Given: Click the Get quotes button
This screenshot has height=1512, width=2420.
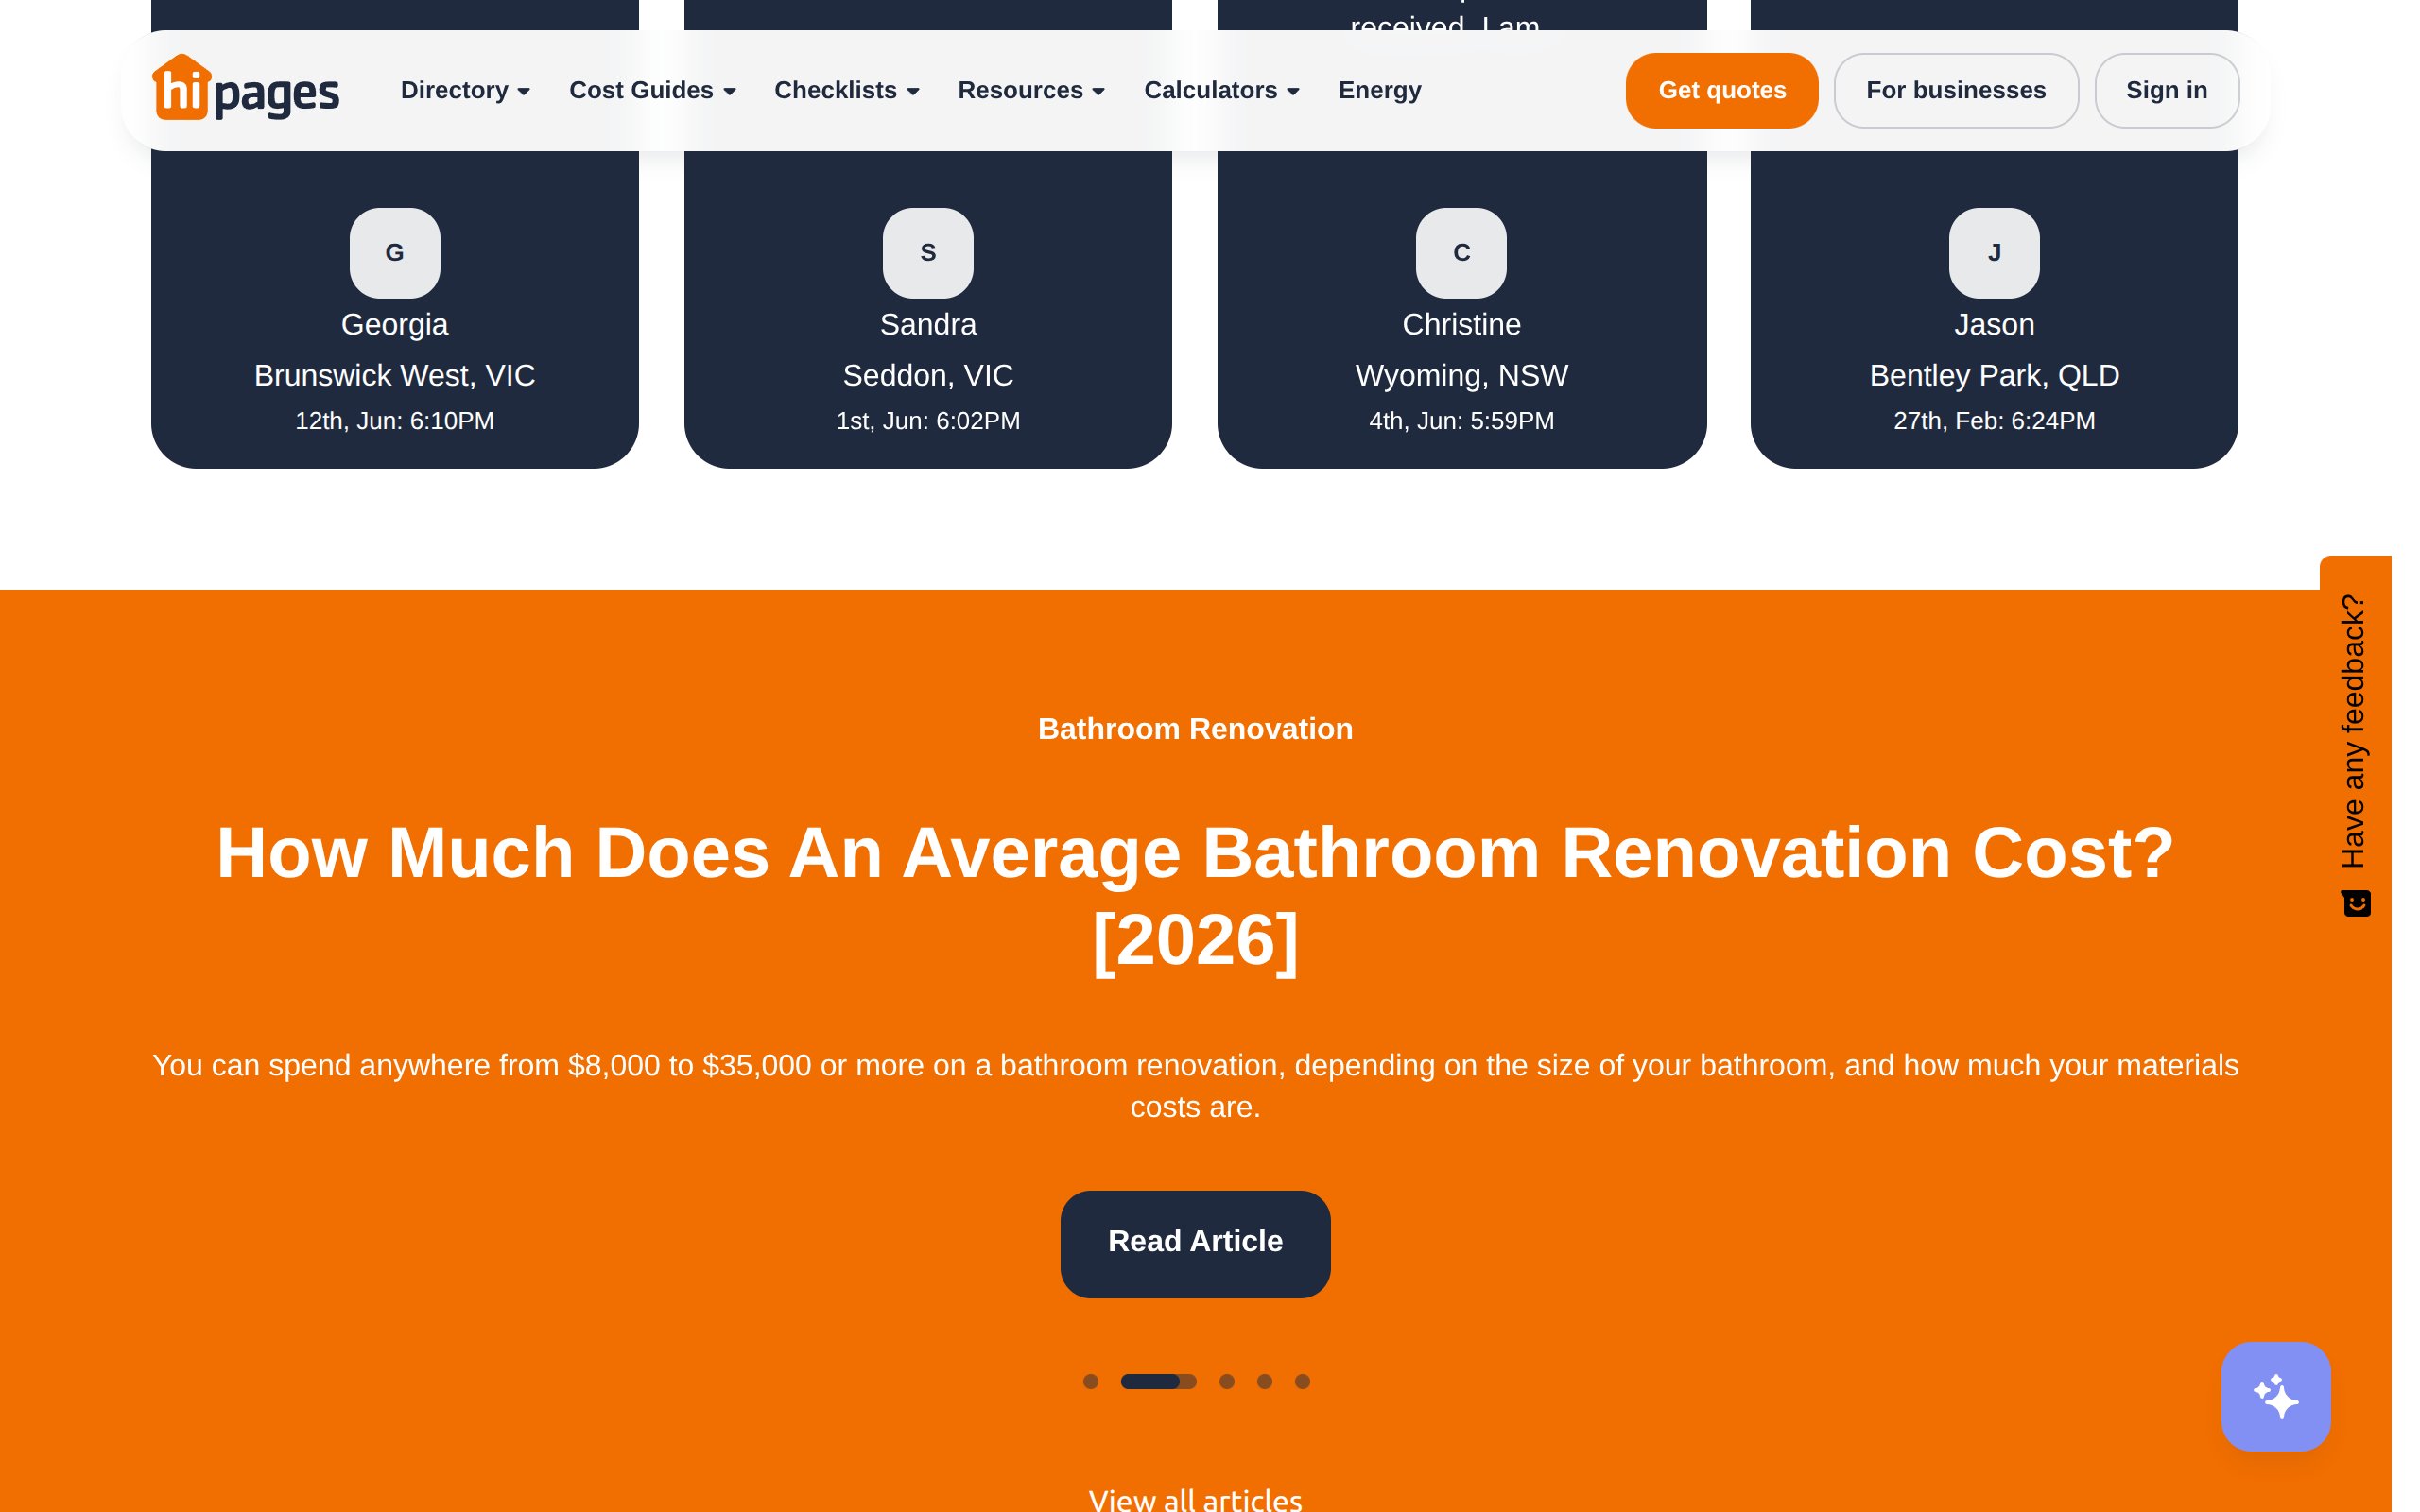Looking at the screenshot, I should click(1721, 90).
